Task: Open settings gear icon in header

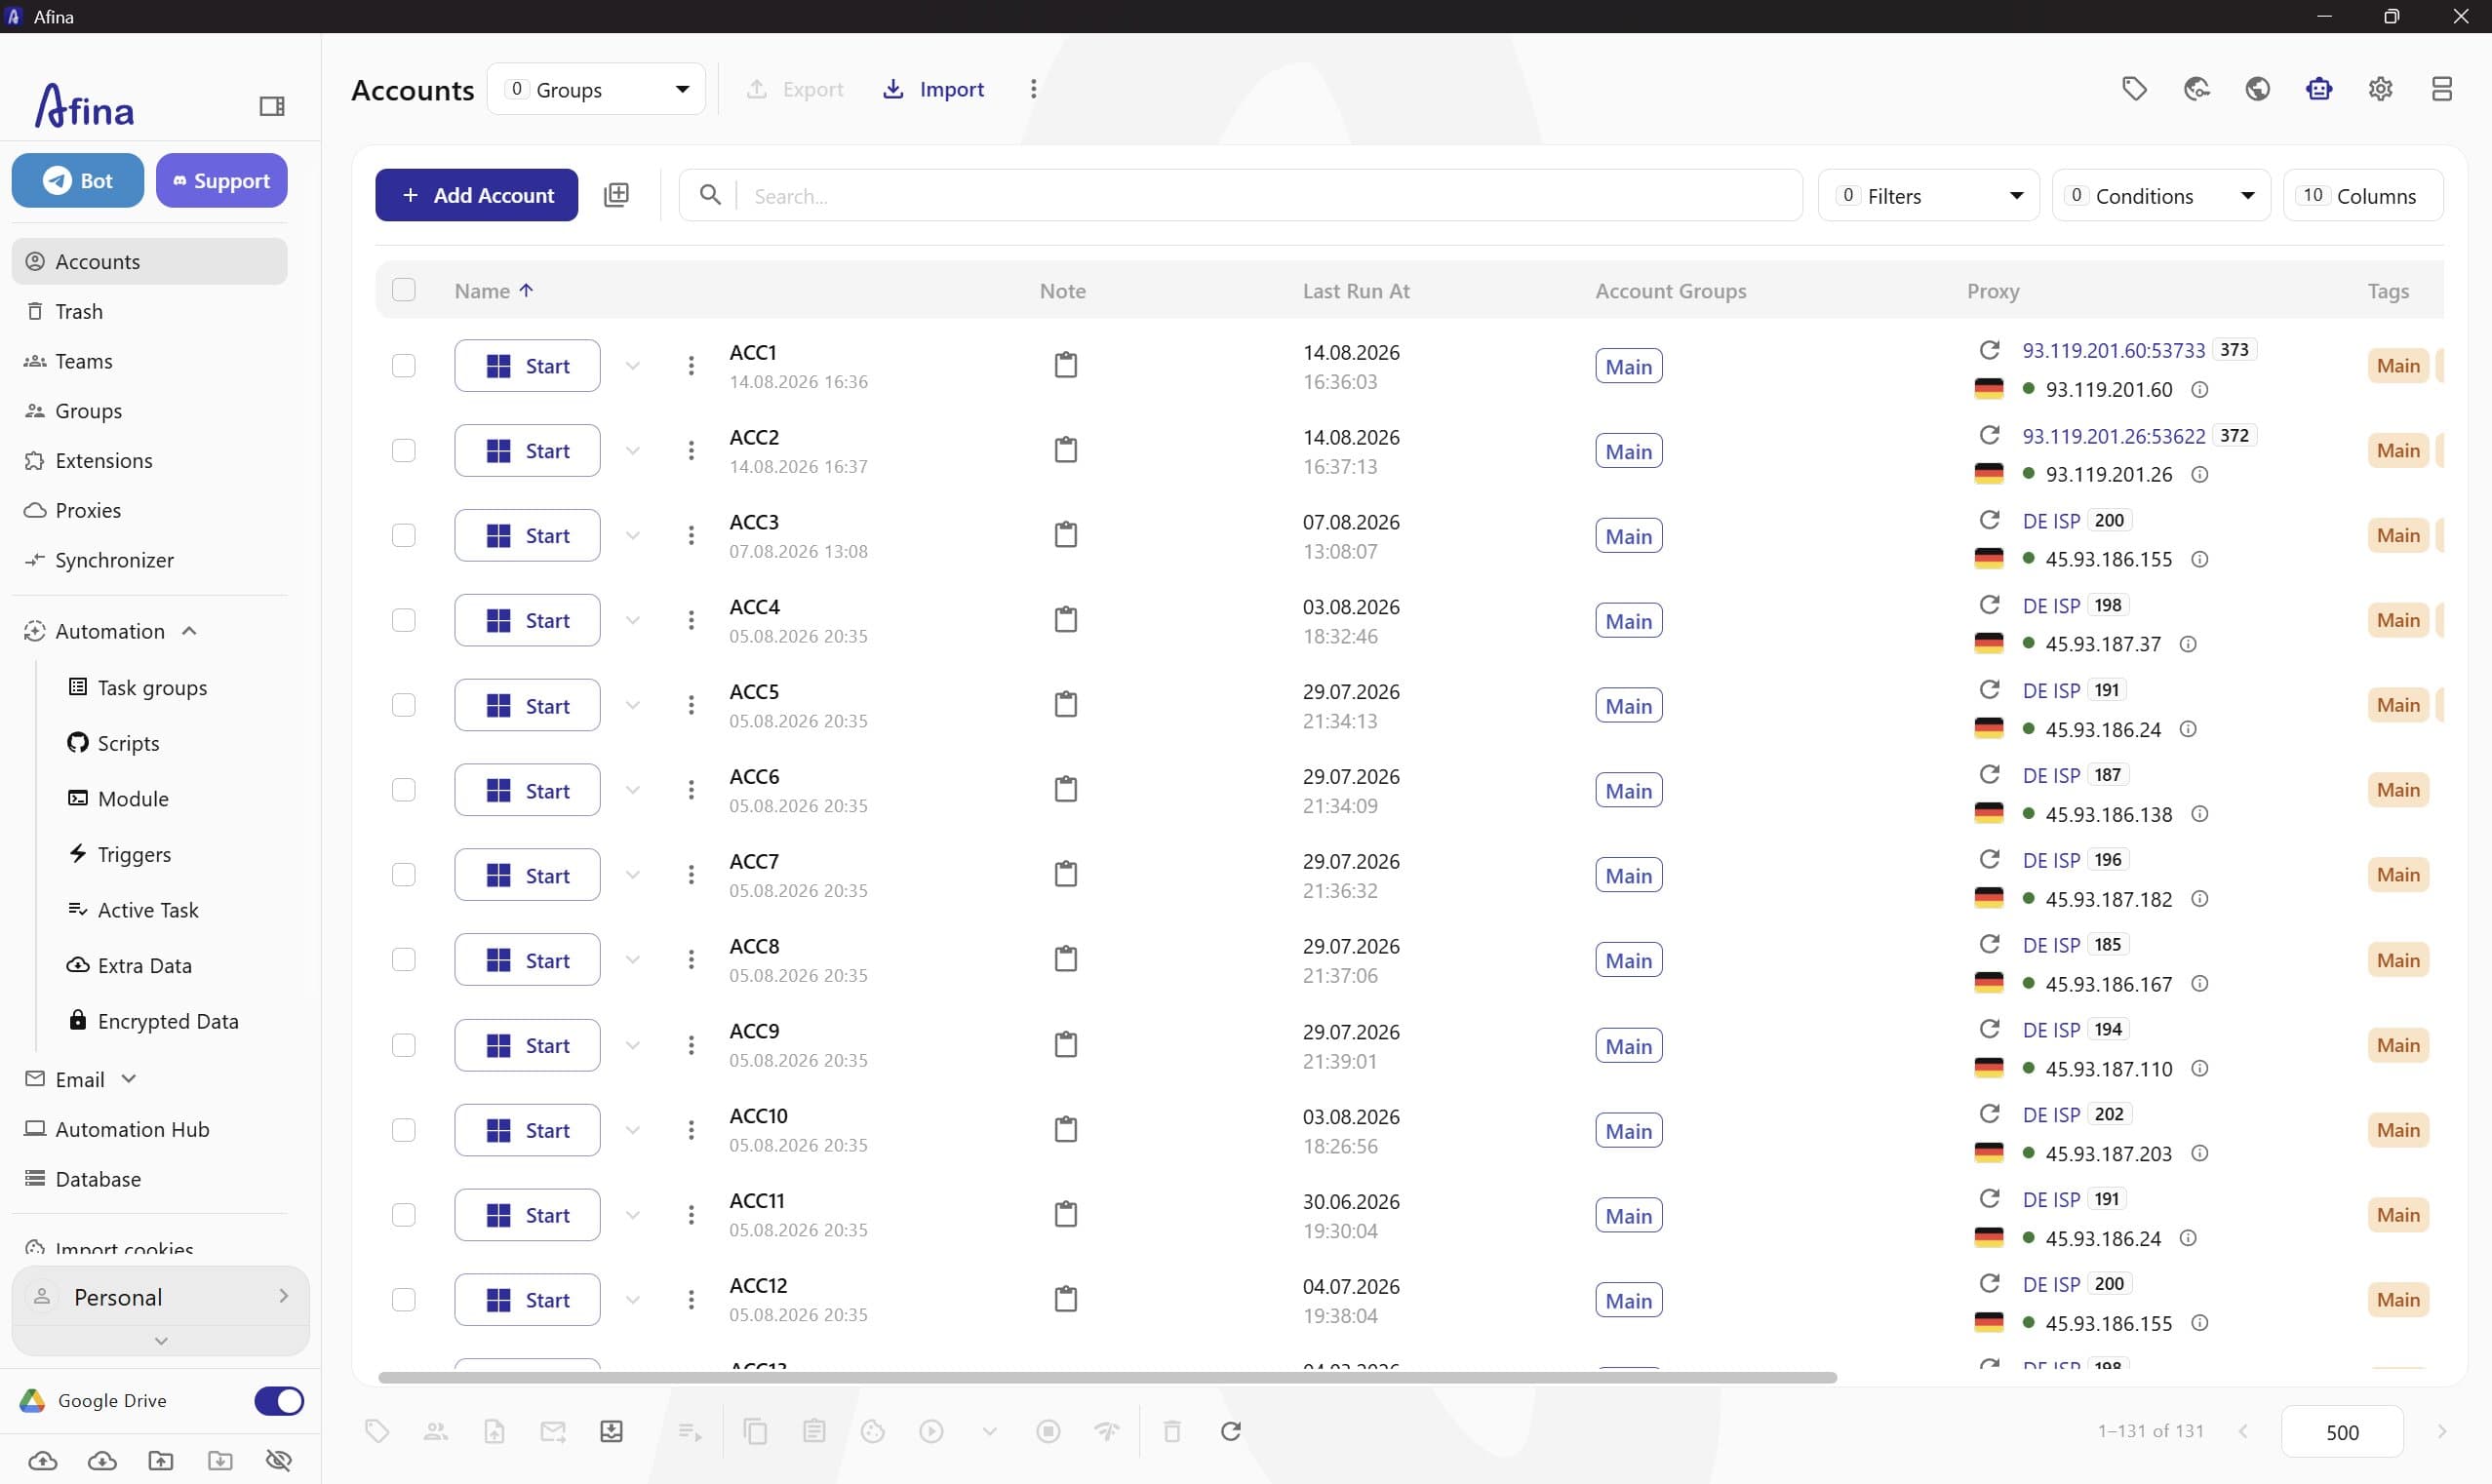Action: click(2380, 89)
